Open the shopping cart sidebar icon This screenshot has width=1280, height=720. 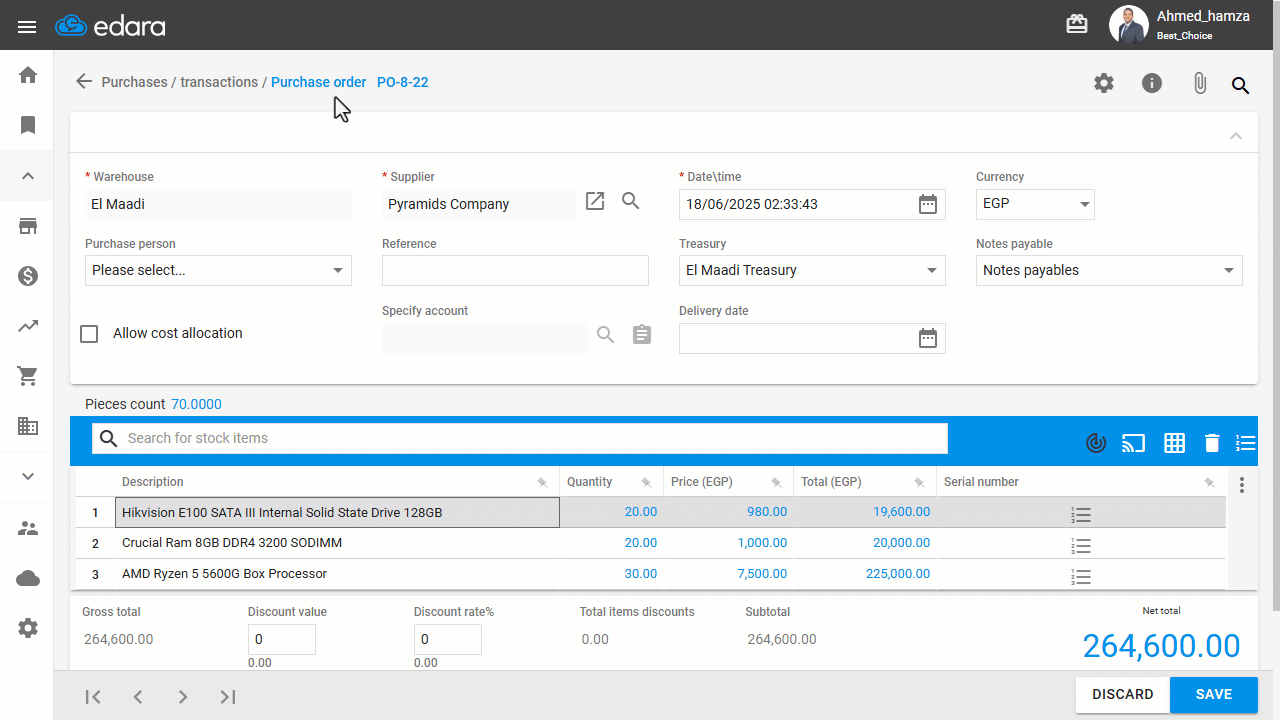[x=28, y=376]
